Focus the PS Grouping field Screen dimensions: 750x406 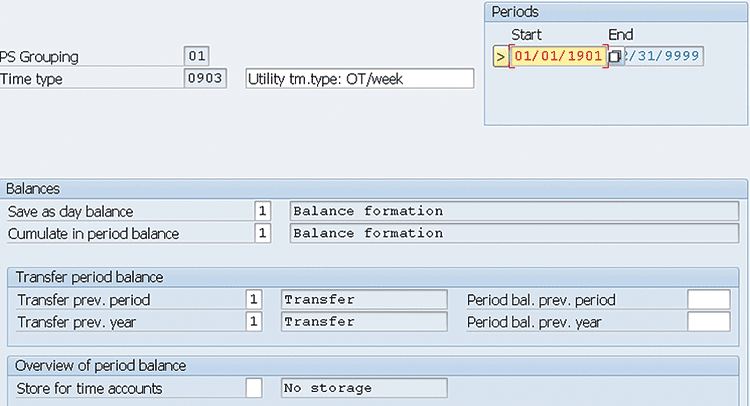(197, 57)
